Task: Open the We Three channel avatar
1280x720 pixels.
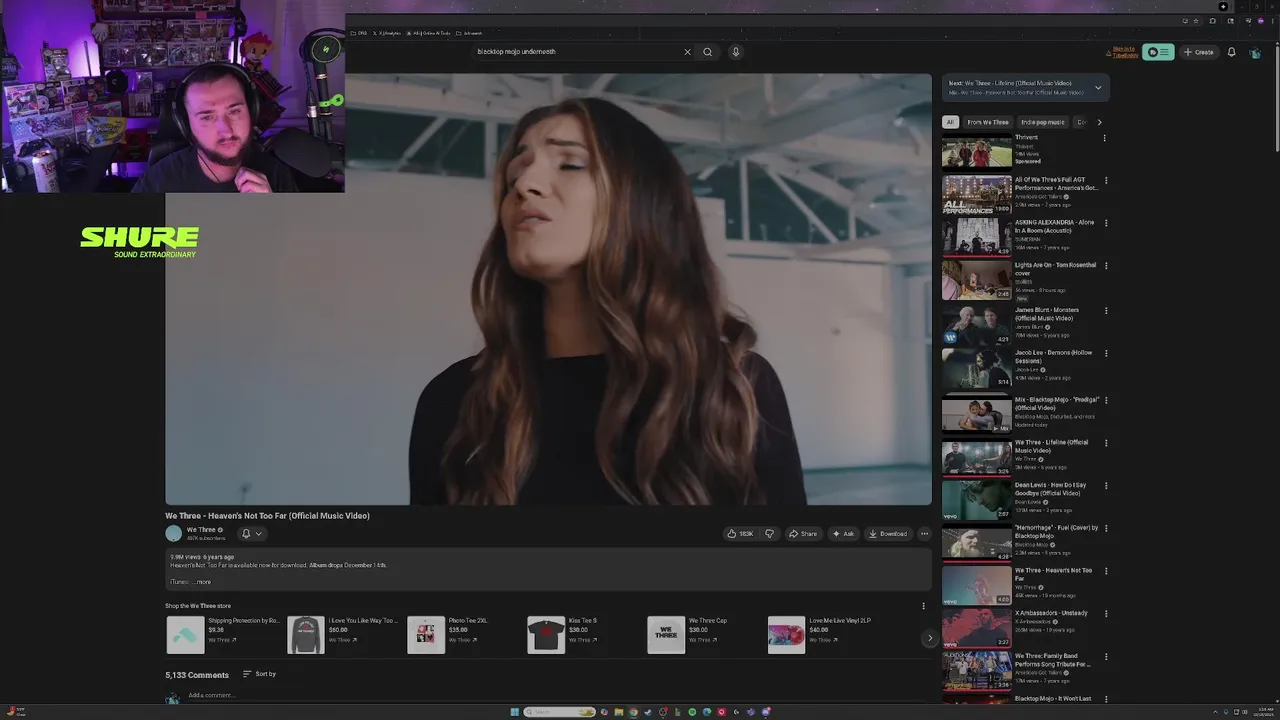Action: (x=174, y=534)
